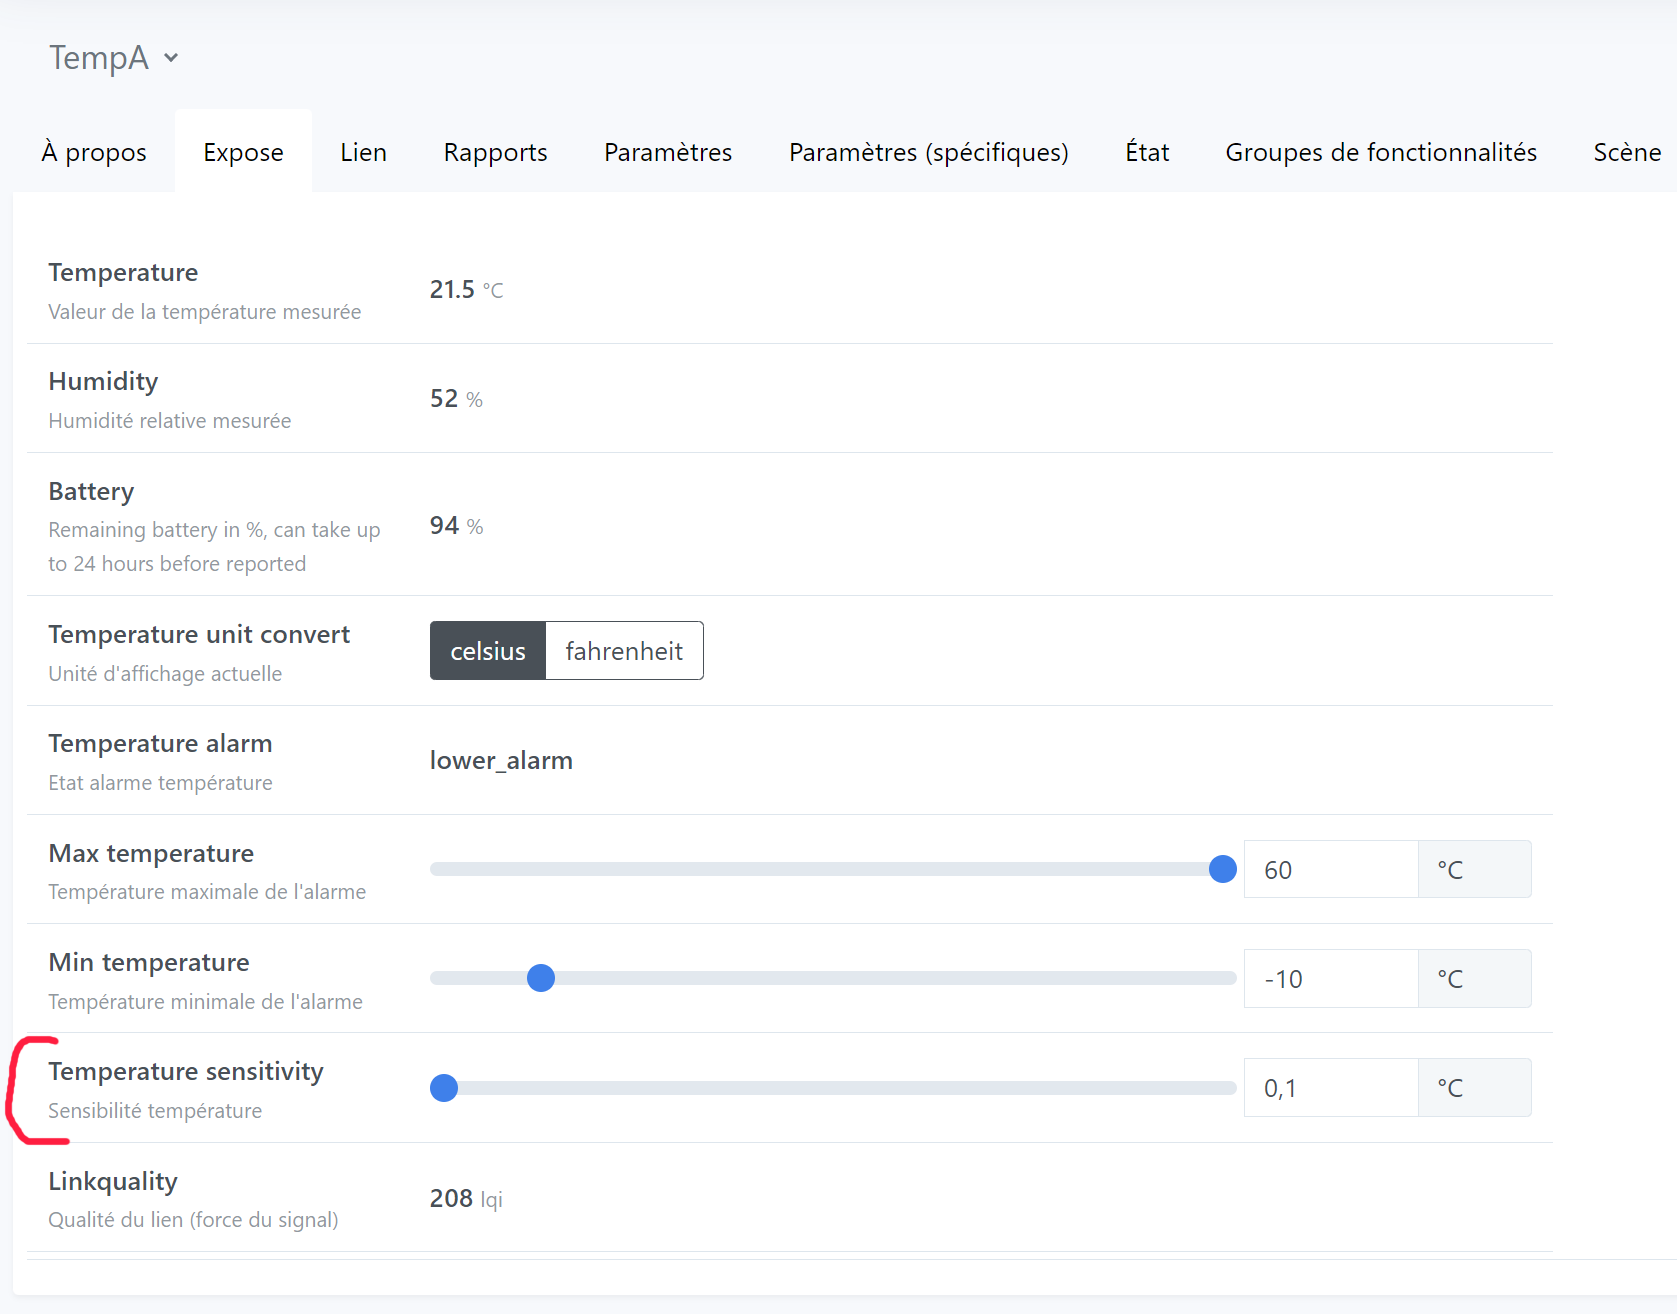The width and height of the screenshot is (1677, 1314).
Task: Switch unit to fahrenheit
Action: (624, 651)
